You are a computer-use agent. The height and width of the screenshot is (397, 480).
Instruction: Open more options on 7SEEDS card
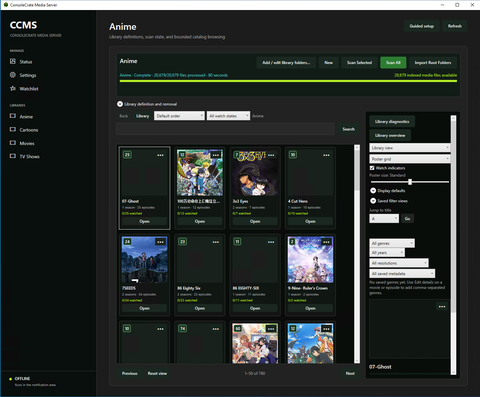click(160, 242)
